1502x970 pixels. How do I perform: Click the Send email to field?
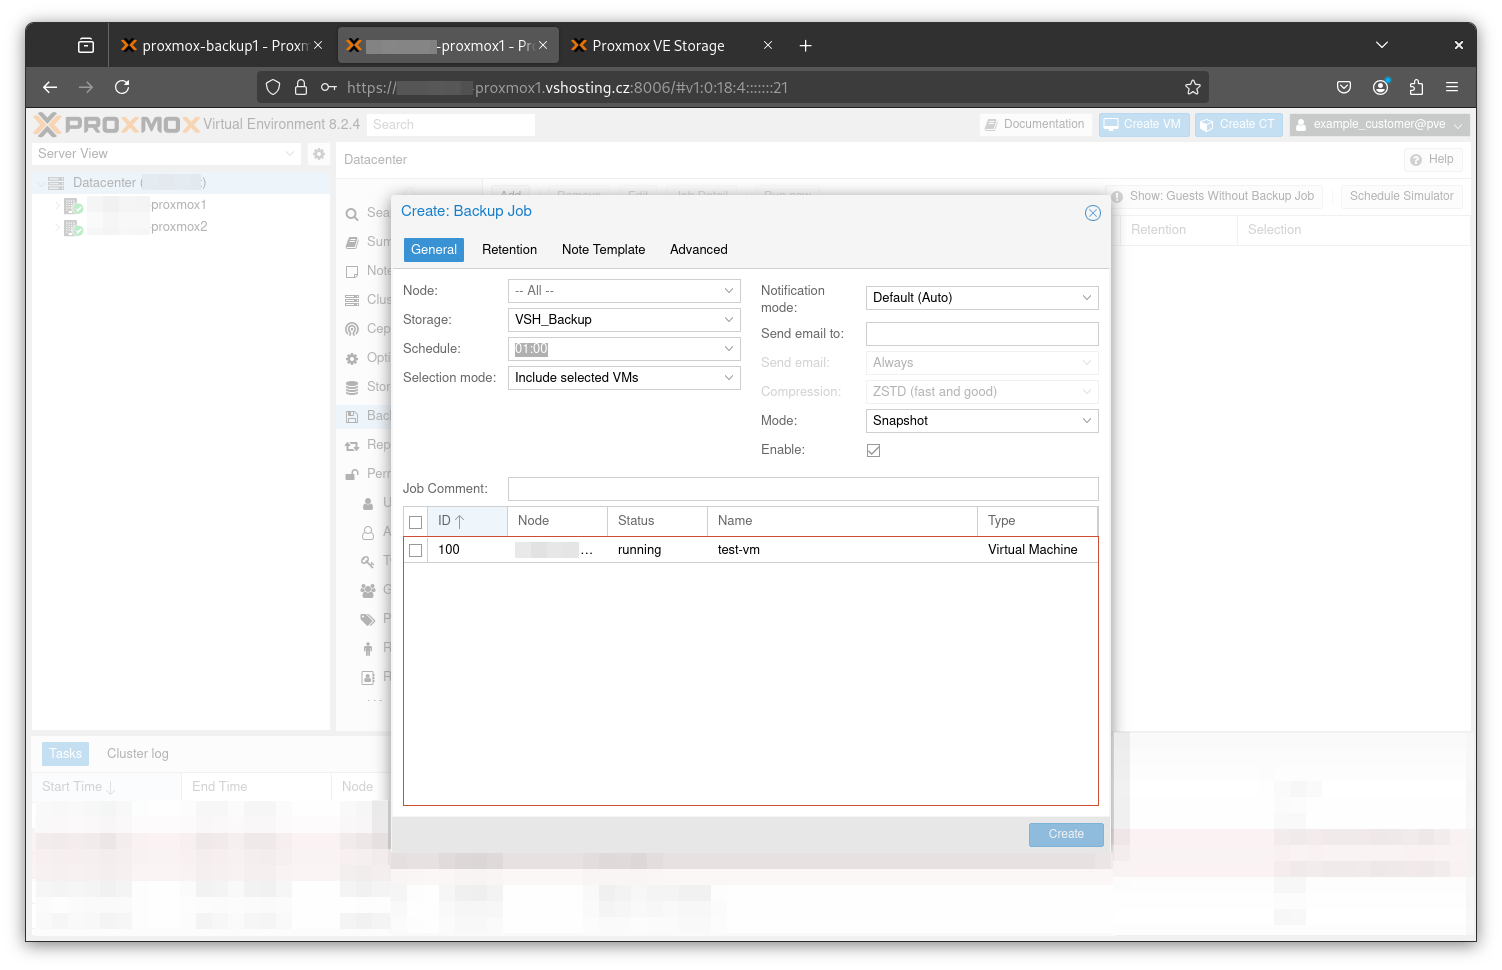click(x=982, y=334)
